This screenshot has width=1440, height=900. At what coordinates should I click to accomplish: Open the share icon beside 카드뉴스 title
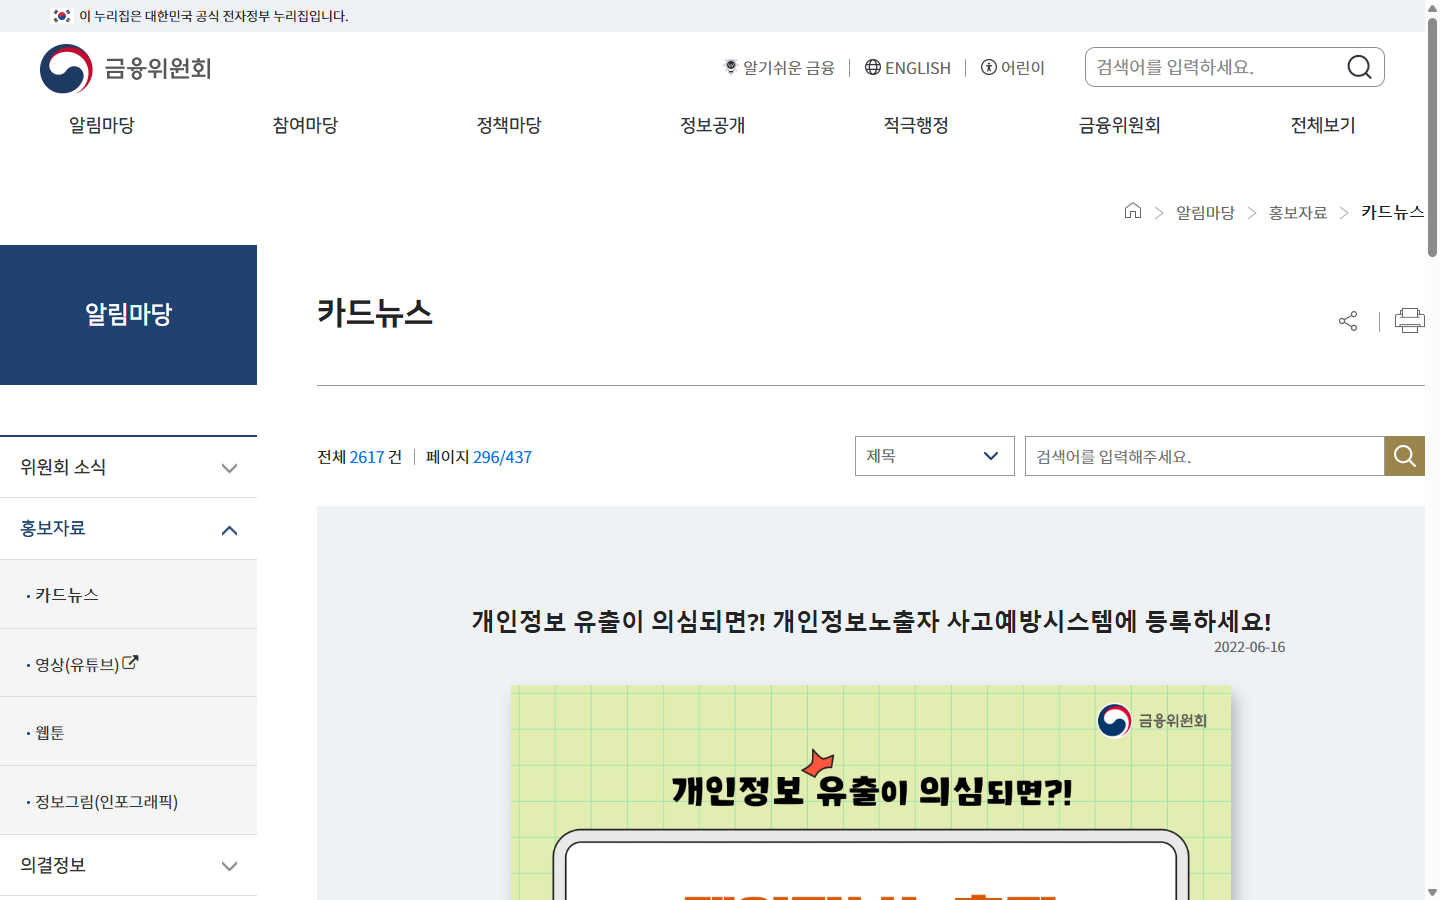tap(1348, 321)
